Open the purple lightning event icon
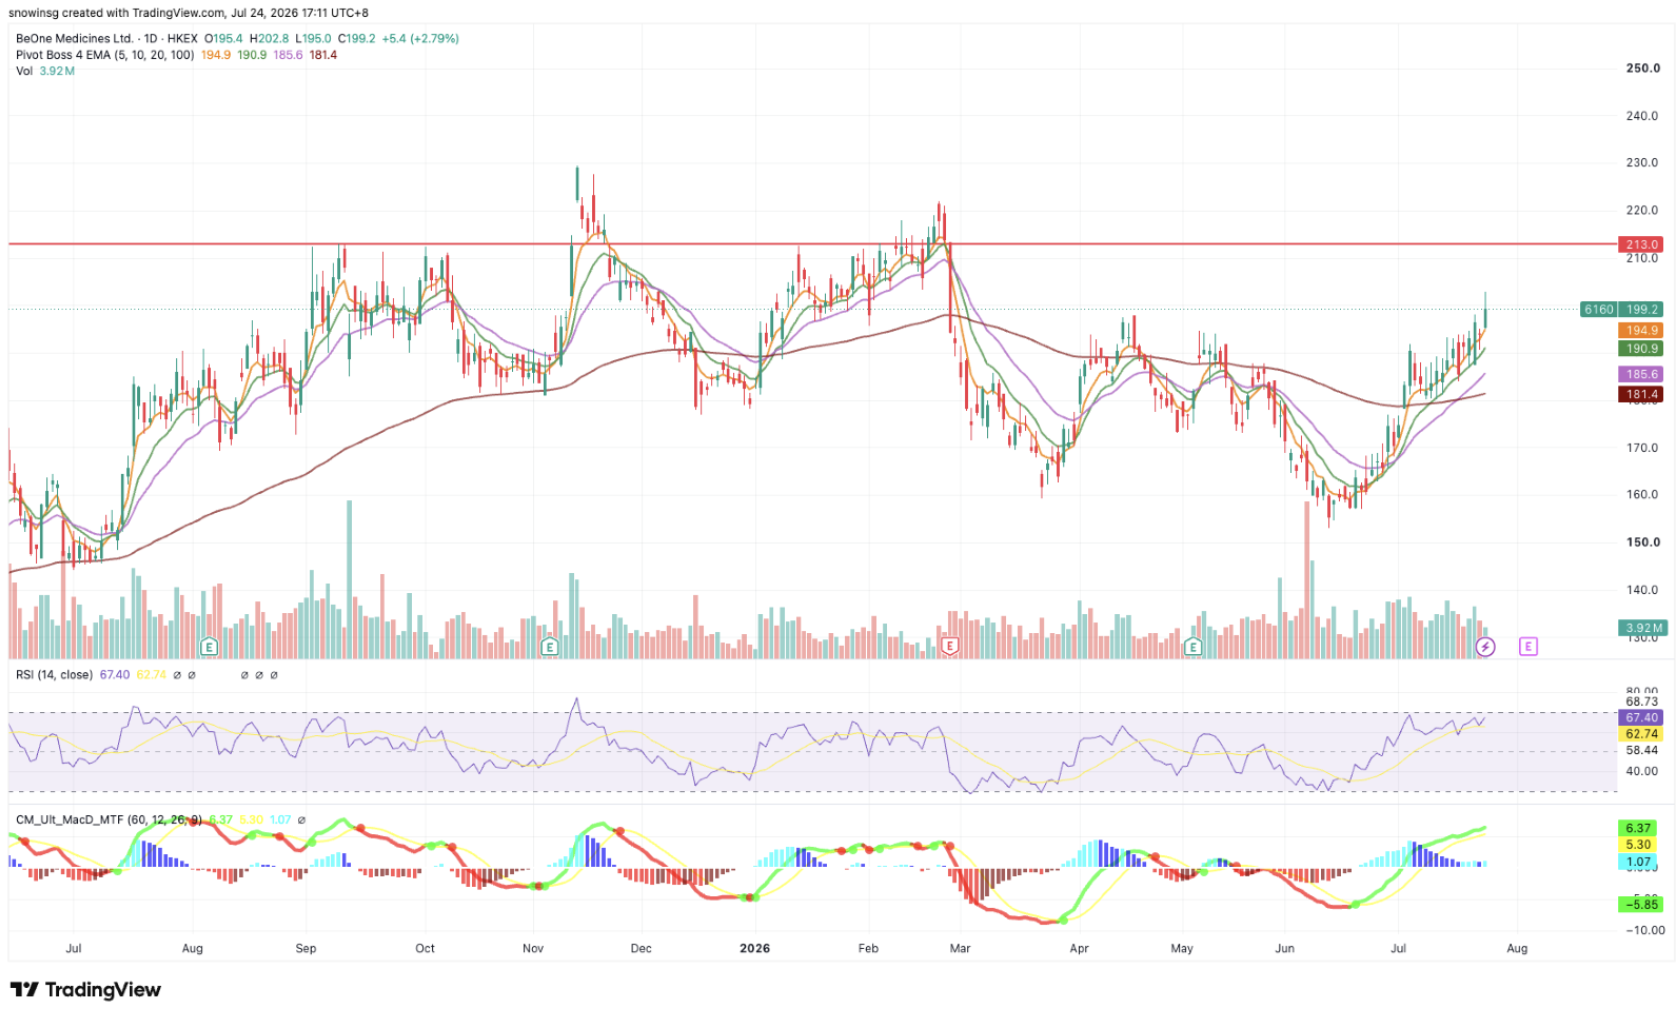This screenshot has width=1680, height=1012. click(x=1485, y=647)
